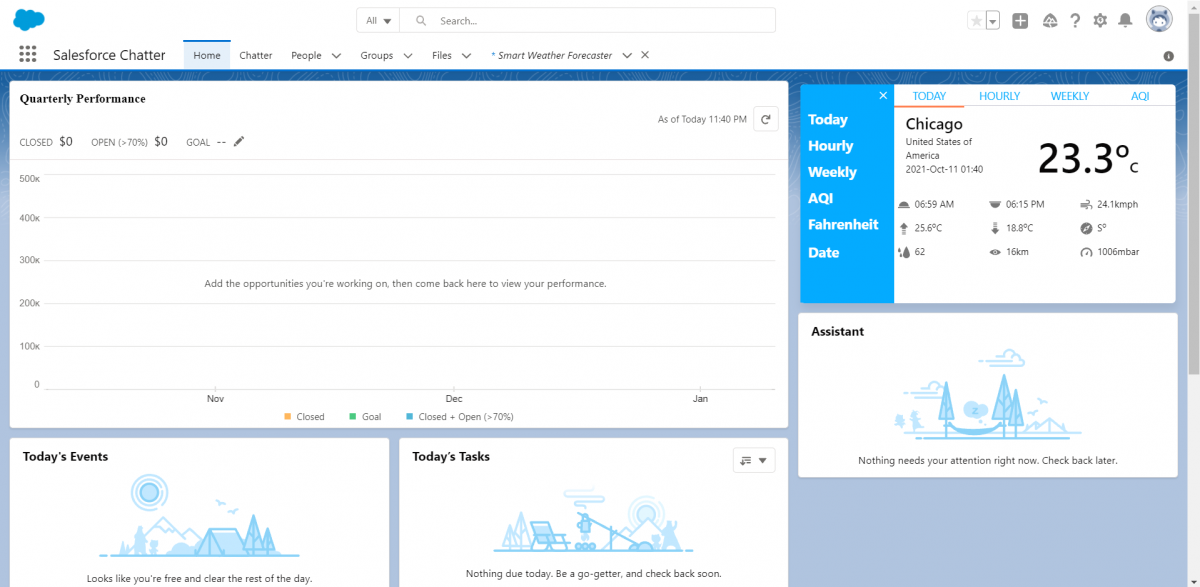
Task: Open the Global Actions plus menu
Action: coord(1020,21)
